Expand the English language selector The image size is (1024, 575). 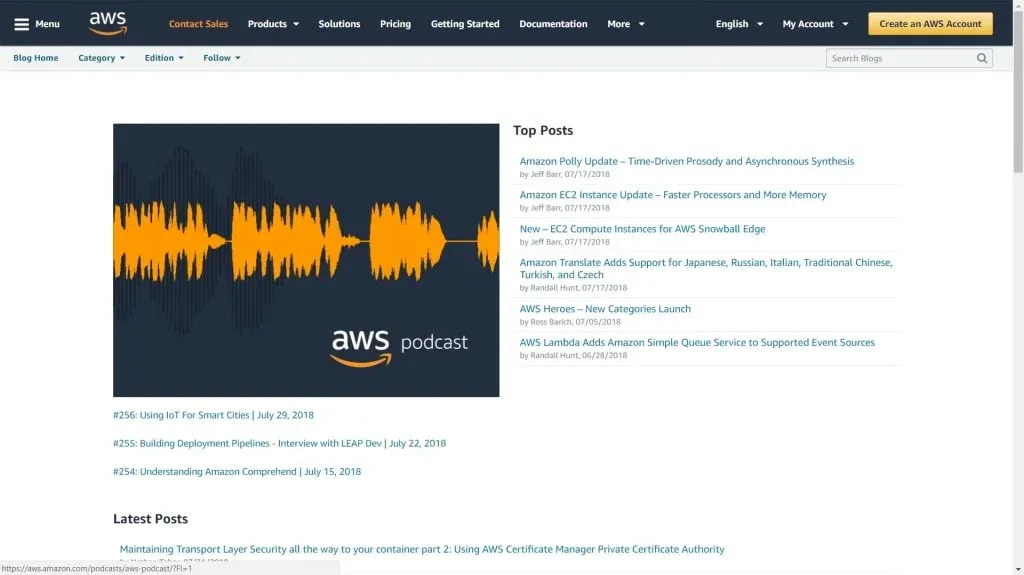pyautogui.click(x=739, y=24)
